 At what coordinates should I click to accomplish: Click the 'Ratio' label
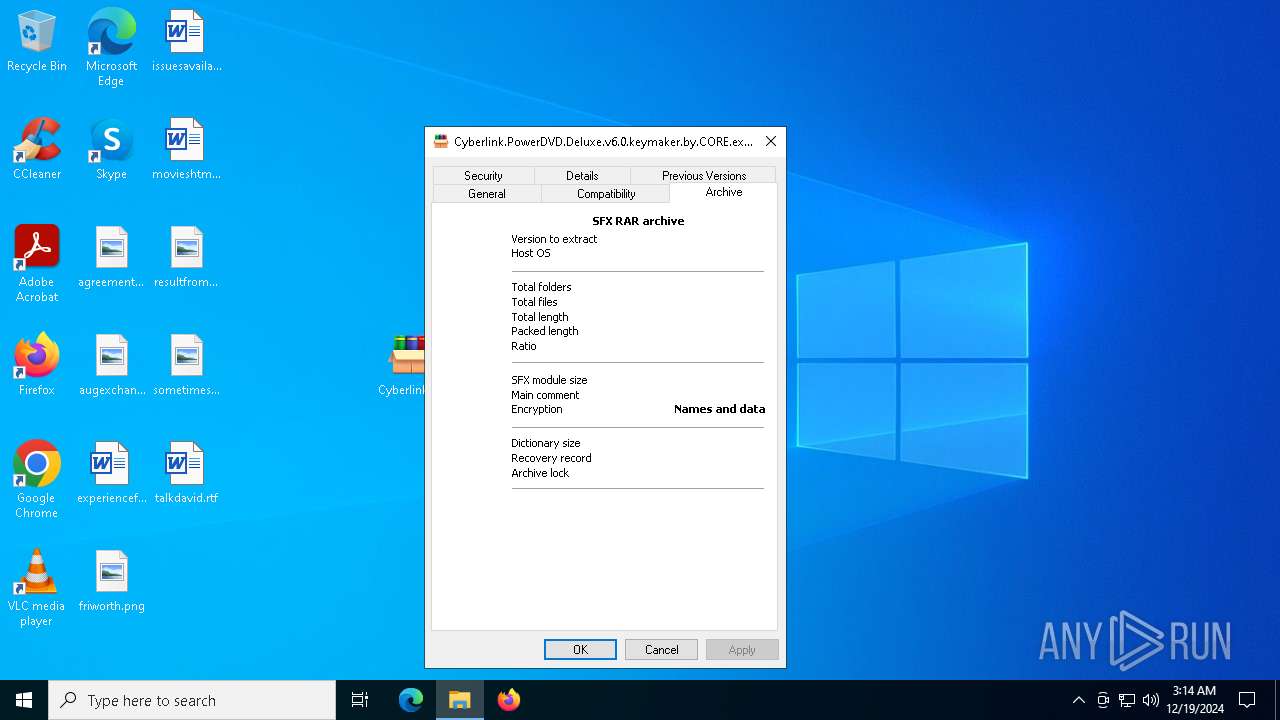pyautogui.click(x=524, y=346)
